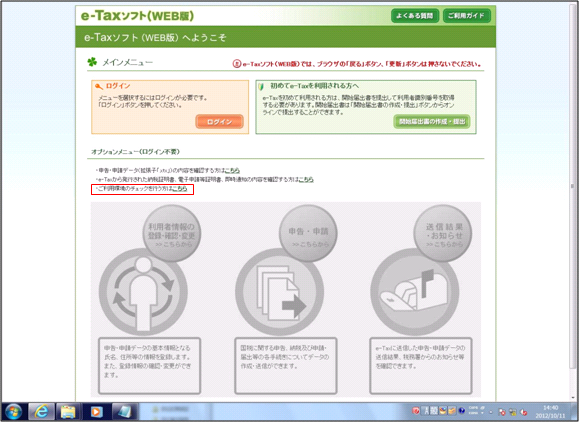Select the 送信結果・お知らせ circle button

pos(443,234)
